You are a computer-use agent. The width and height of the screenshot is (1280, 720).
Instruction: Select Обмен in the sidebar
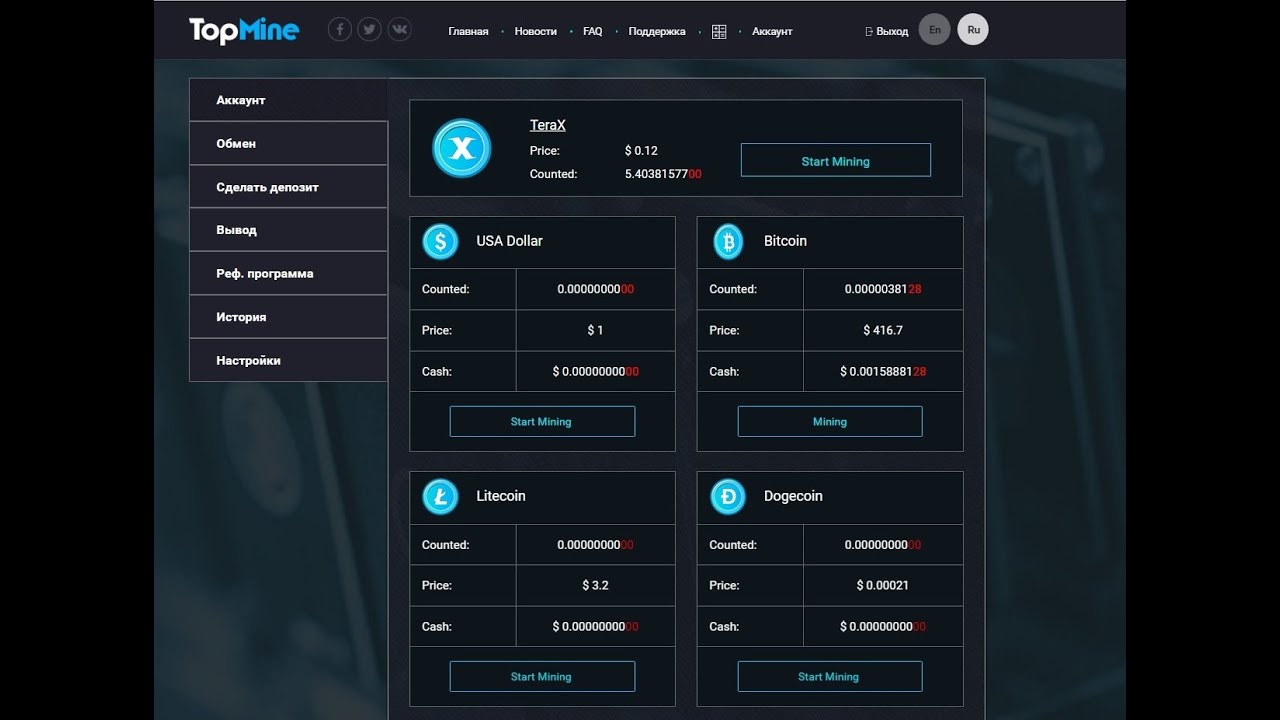click(288, 143)
